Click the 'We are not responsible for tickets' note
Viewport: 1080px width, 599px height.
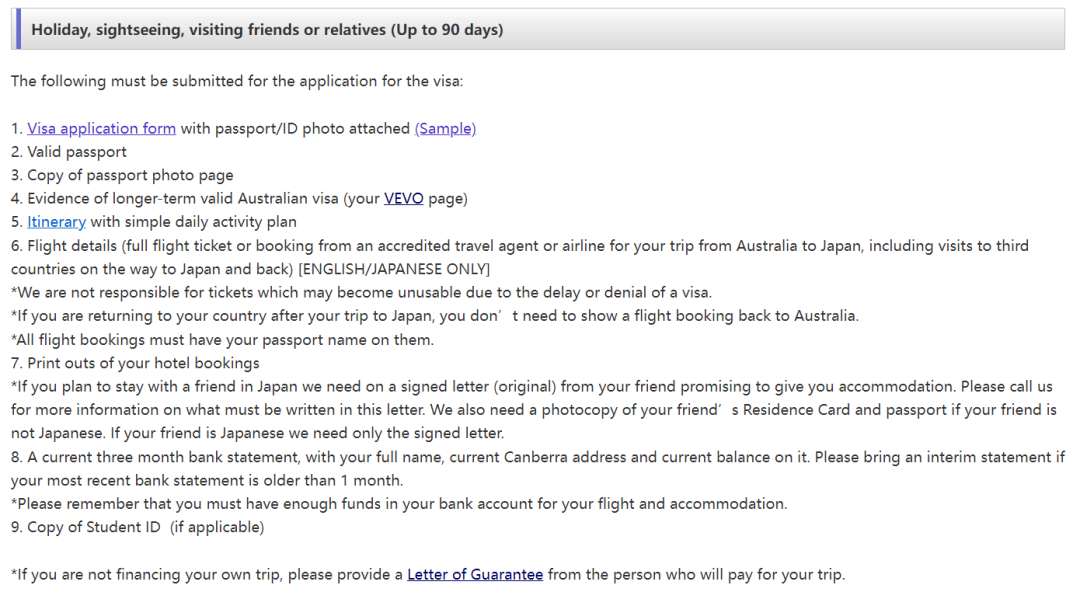[362, 293]
